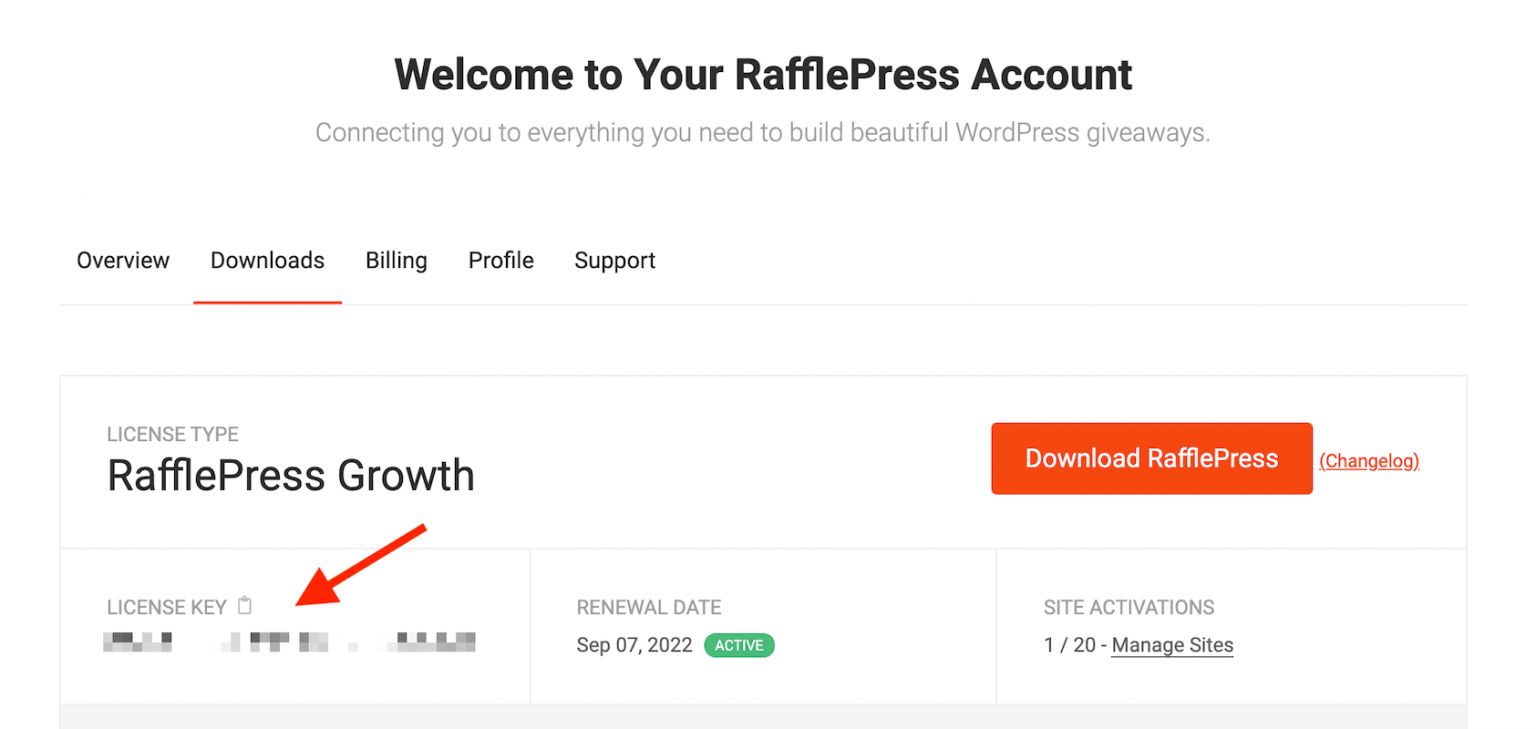Switch to the Overview tab

[x=122, y=260]
